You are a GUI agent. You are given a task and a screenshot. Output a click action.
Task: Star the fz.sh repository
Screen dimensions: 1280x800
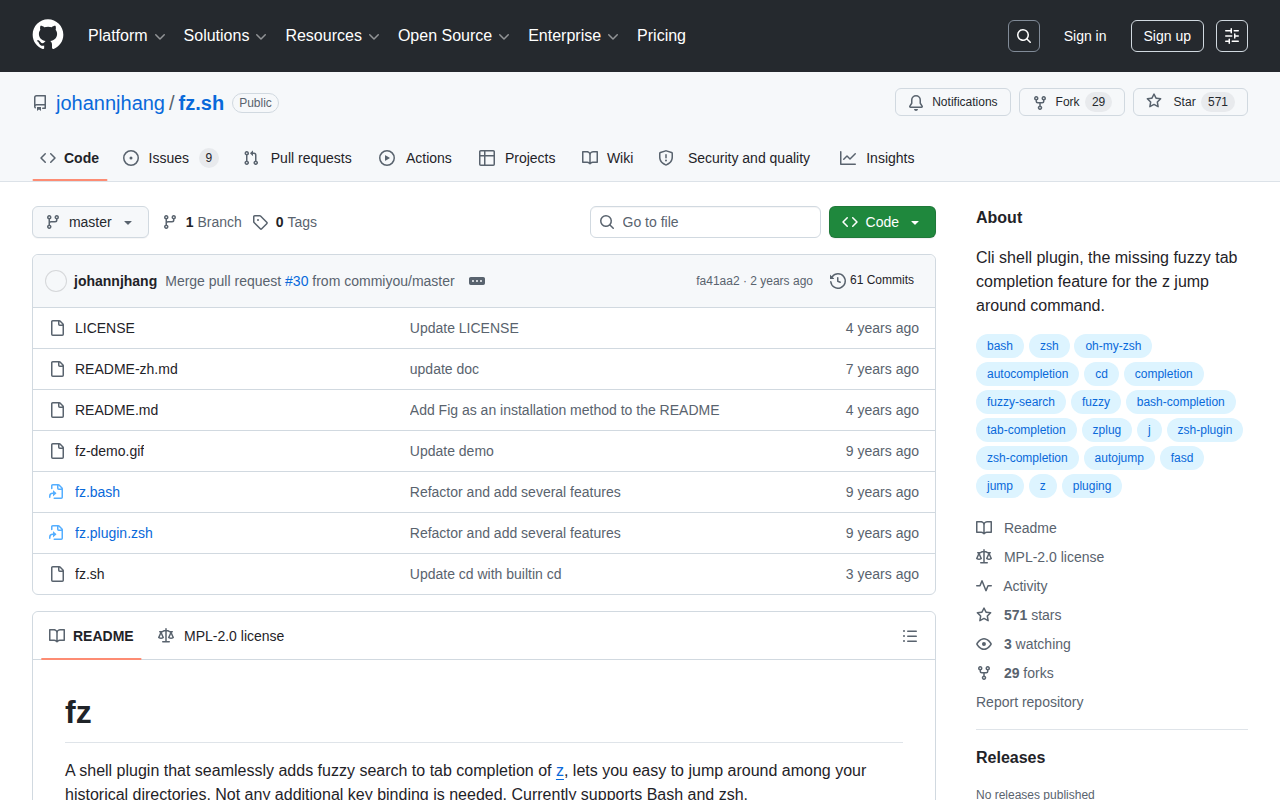click(1190, 102)
